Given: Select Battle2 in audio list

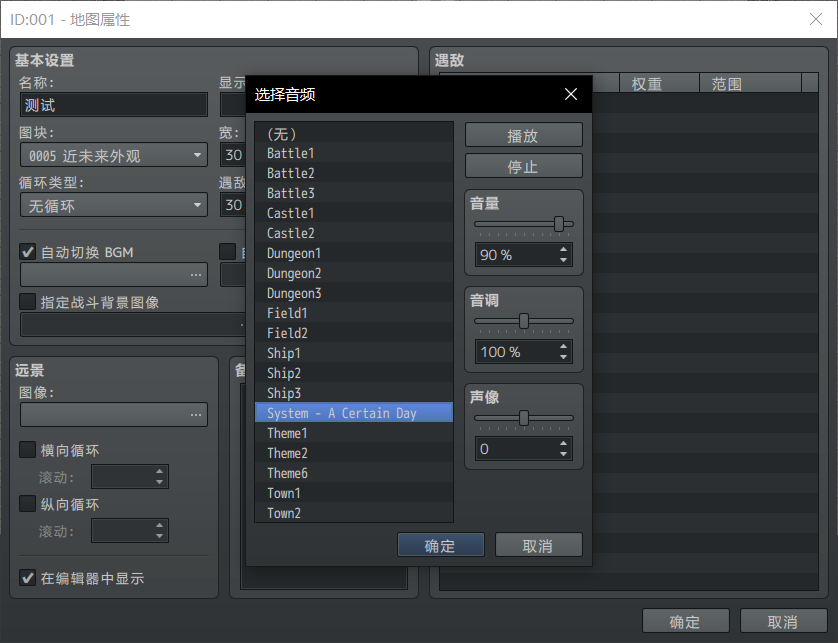Looking at the screenshot, I should pyautogui.click(x=354, y=173).
